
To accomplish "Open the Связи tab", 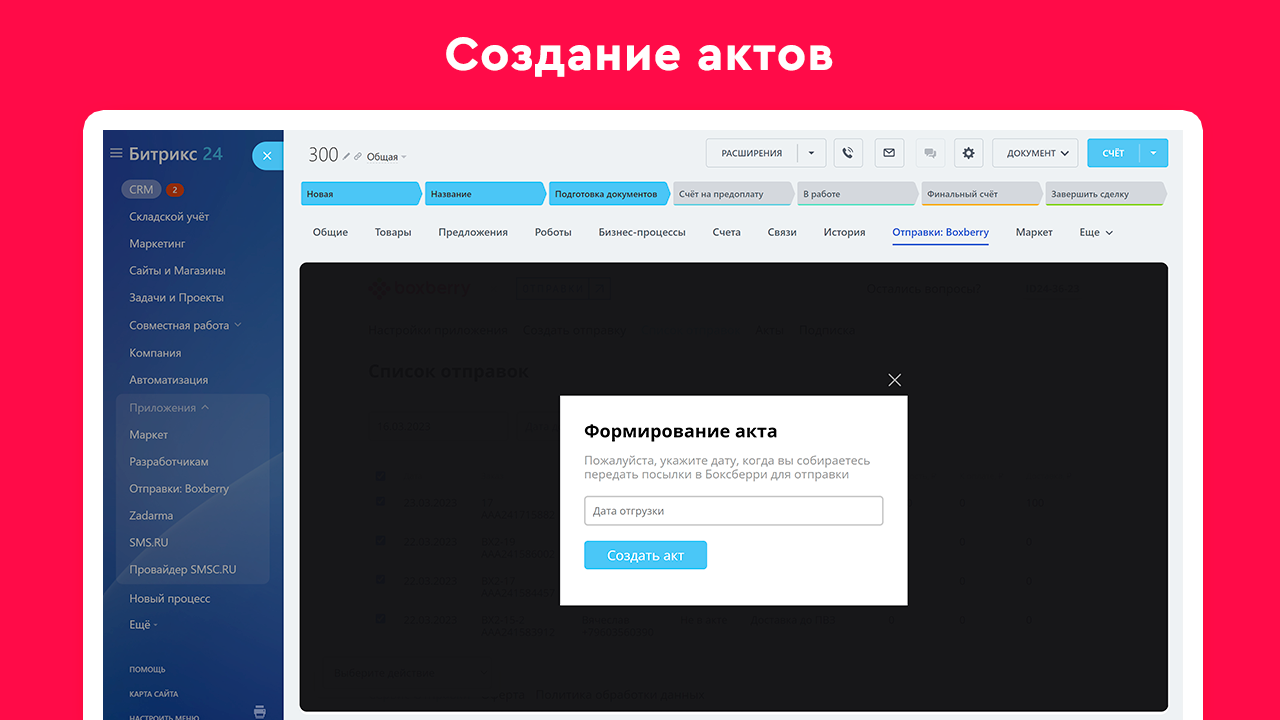I will coord(782,232).
